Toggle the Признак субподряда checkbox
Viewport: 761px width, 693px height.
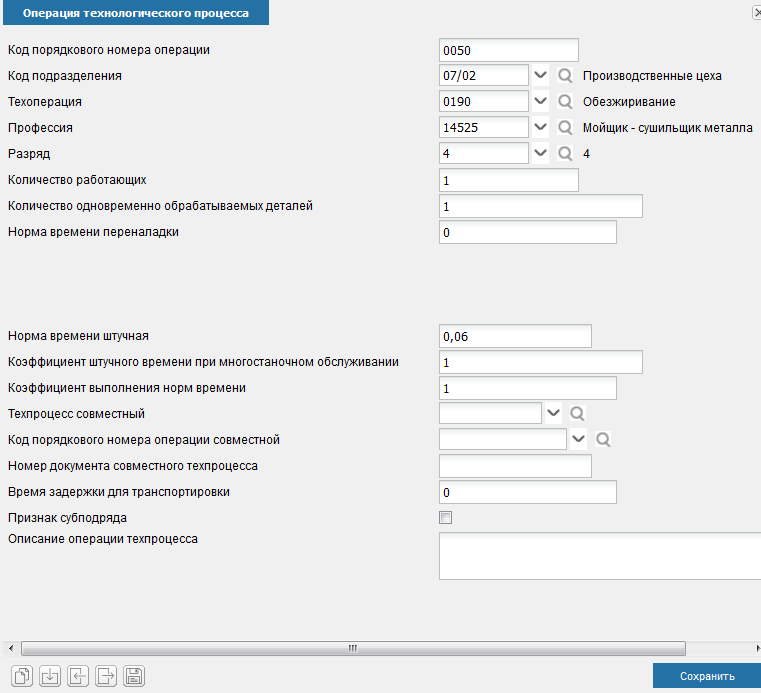(x=446, y=517)
